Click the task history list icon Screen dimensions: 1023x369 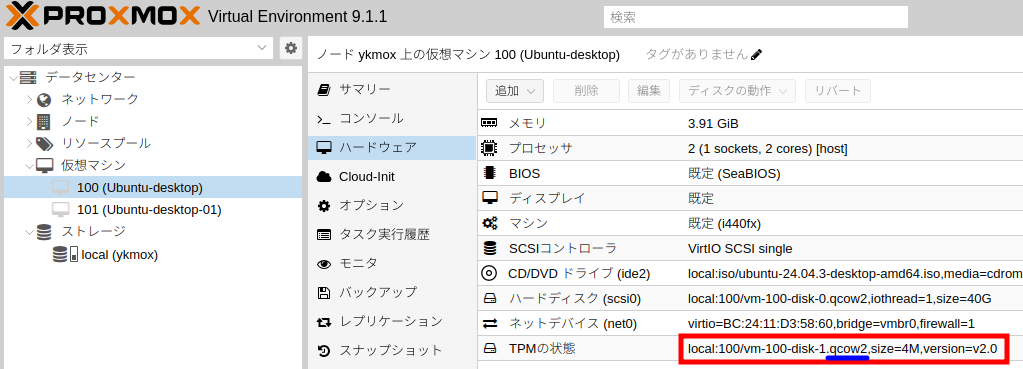(x=324, y=235)
